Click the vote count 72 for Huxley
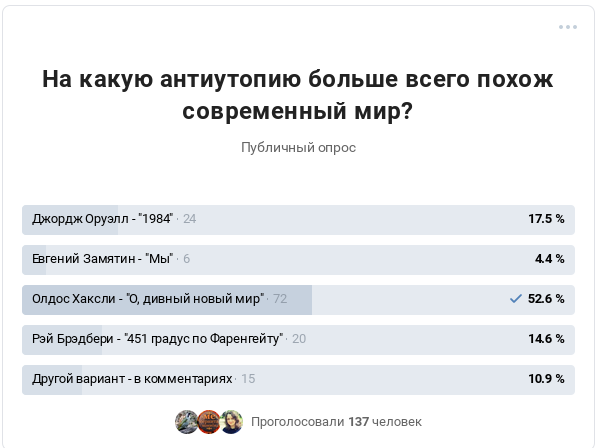 click(280, 299)
